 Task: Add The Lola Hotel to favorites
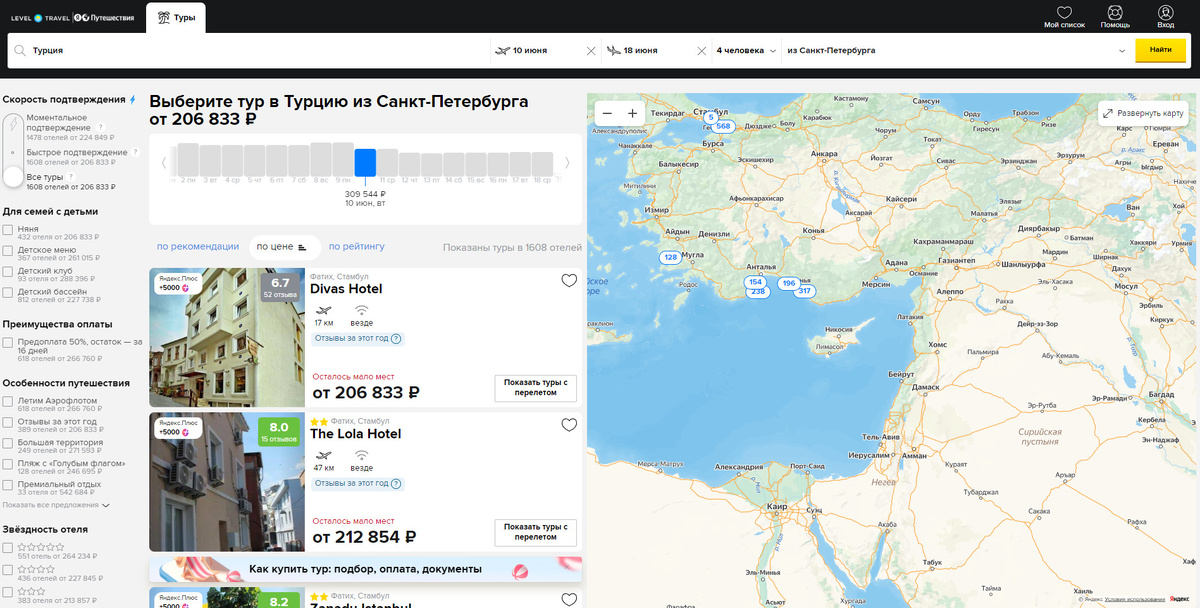(x=569, y=424)
